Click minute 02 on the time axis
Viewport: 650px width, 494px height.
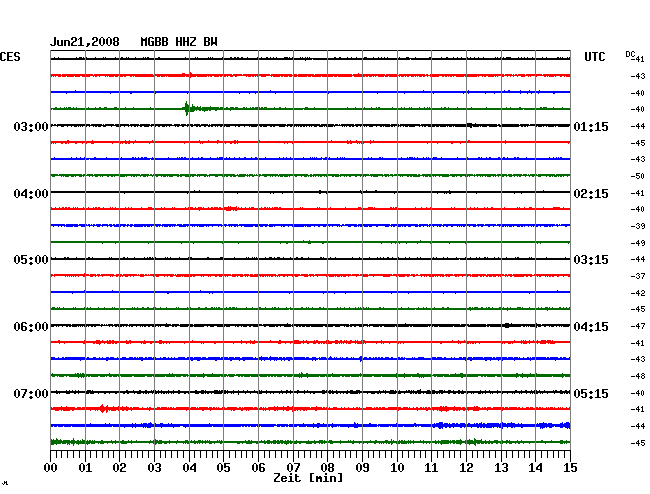pyautogui.click(x=119, y=468)
